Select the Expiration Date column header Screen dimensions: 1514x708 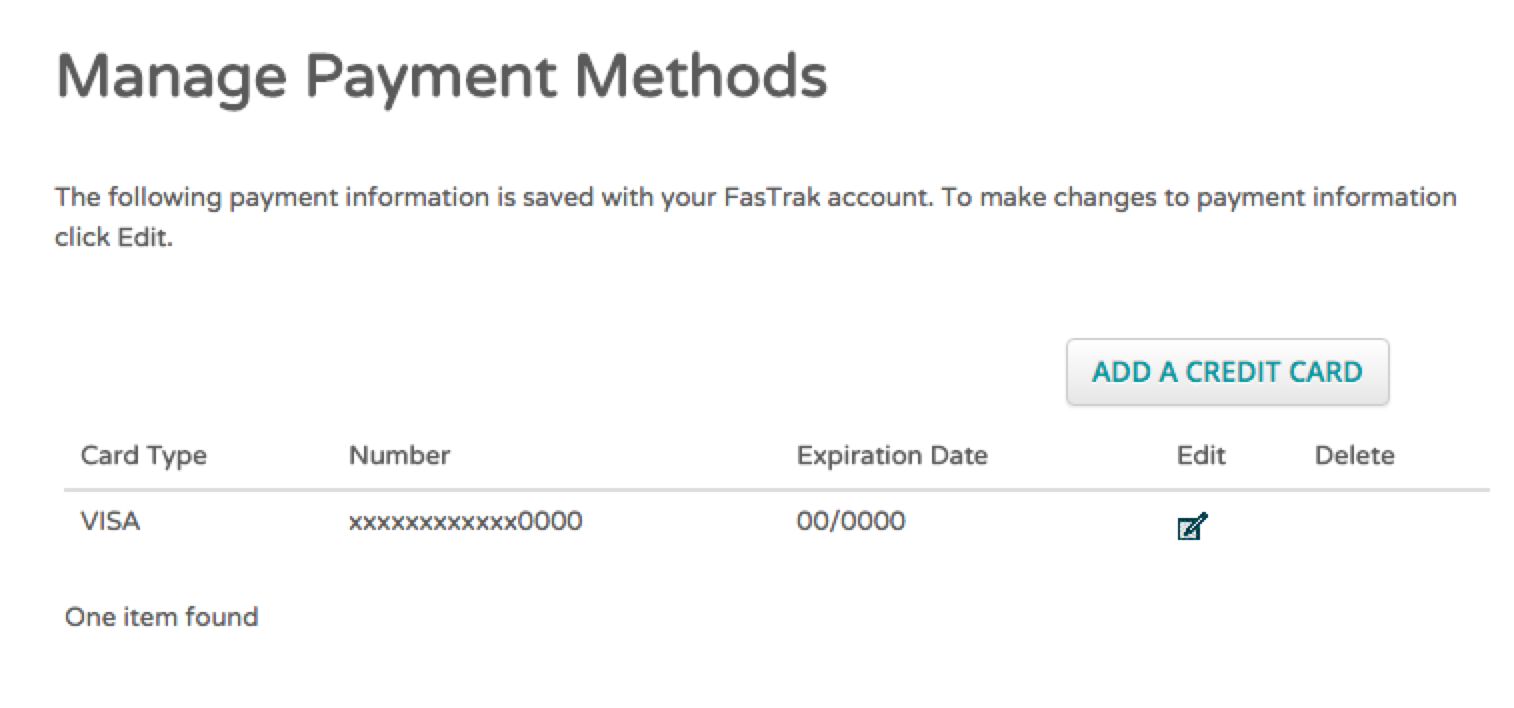(x=892, y=456)
